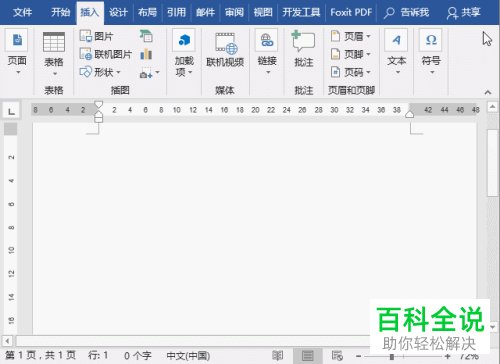Image resolution: width=500 pixels, height=364 pixels.
Task: Open the 文本 (Text) group dropdown
Action: pos(396,52)
